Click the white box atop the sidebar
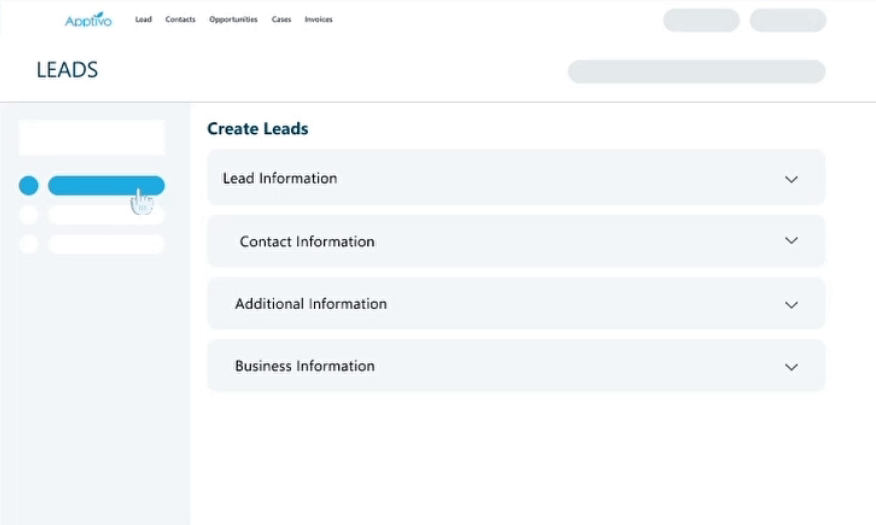 92,138
